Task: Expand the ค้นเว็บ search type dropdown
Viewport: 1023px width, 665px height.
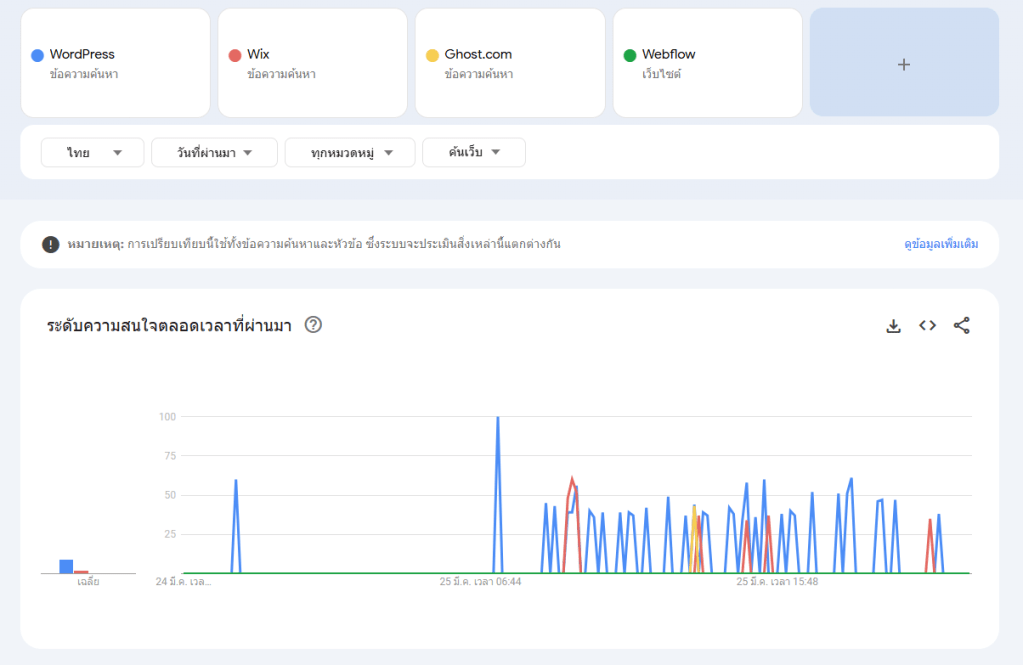Action: [x=473, y=153]
